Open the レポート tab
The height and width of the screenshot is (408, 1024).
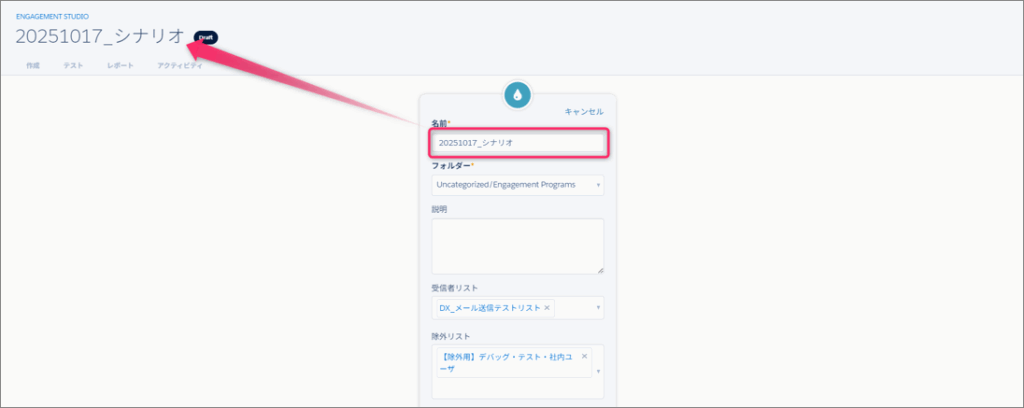tap(120, 65)
